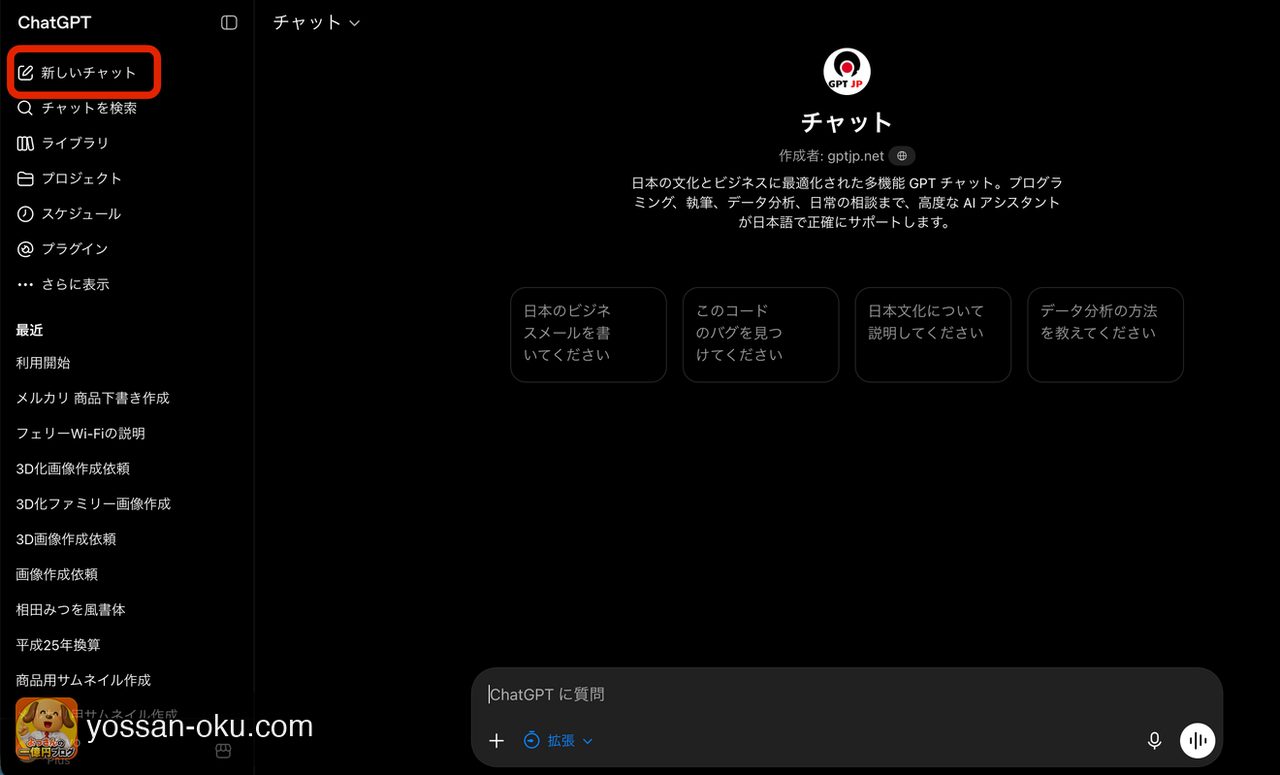
Task: Focus the ChatGPT に質問 input field
Action: tap(846, 694)
